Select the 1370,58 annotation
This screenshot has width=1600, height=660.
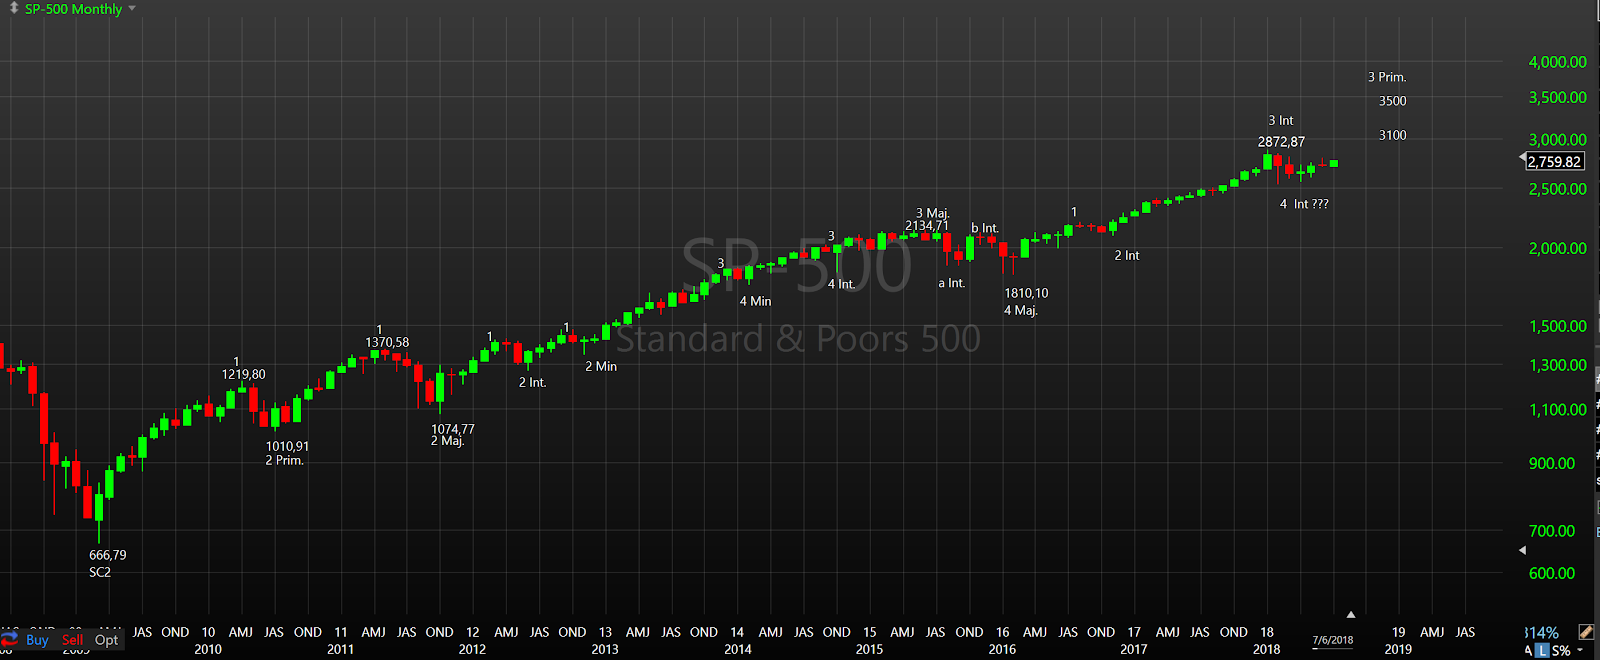tap(387, 342)
